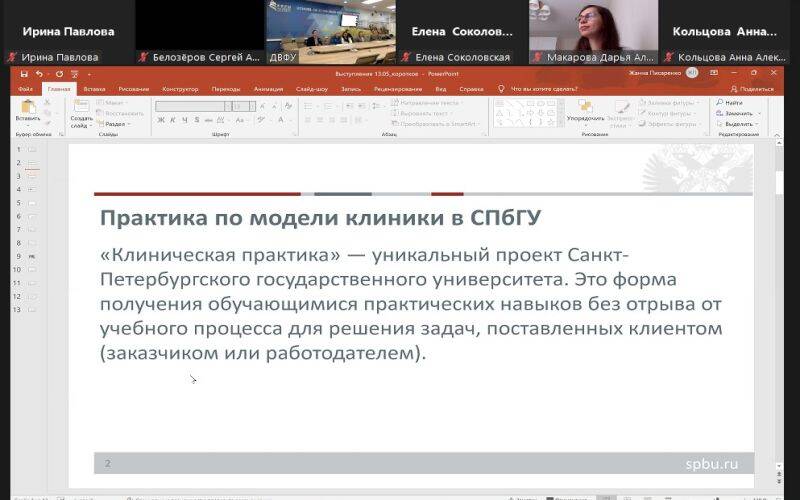Click the Поделиться (Share) button

[x=753, y=89]
